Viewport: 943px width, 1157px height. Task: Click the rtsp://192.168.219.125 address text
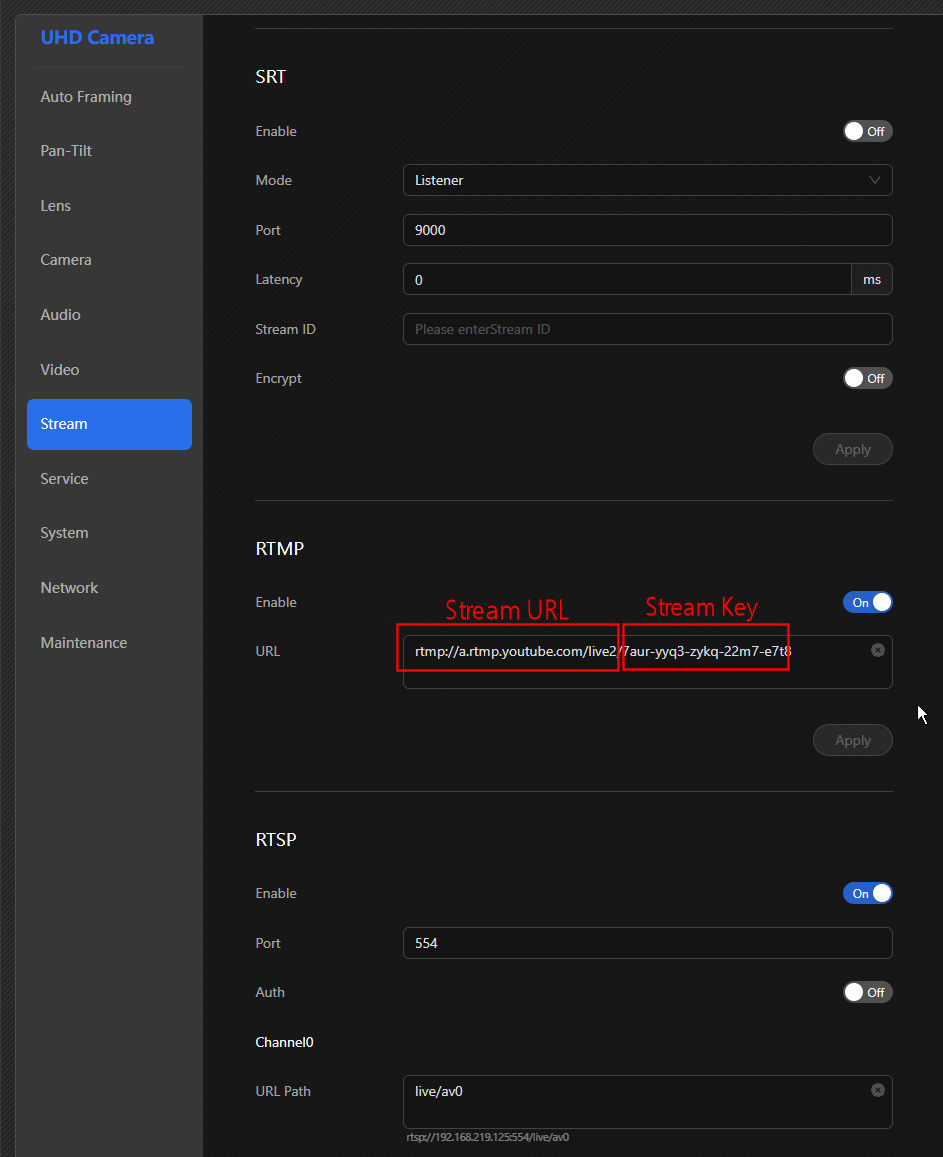[x=488, y=1137]
